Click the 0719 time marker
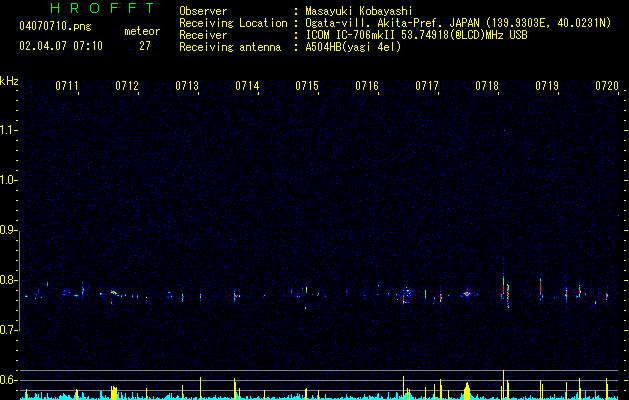Image resolution: width=629 pixels, height=400 pixels. (547, 86)
